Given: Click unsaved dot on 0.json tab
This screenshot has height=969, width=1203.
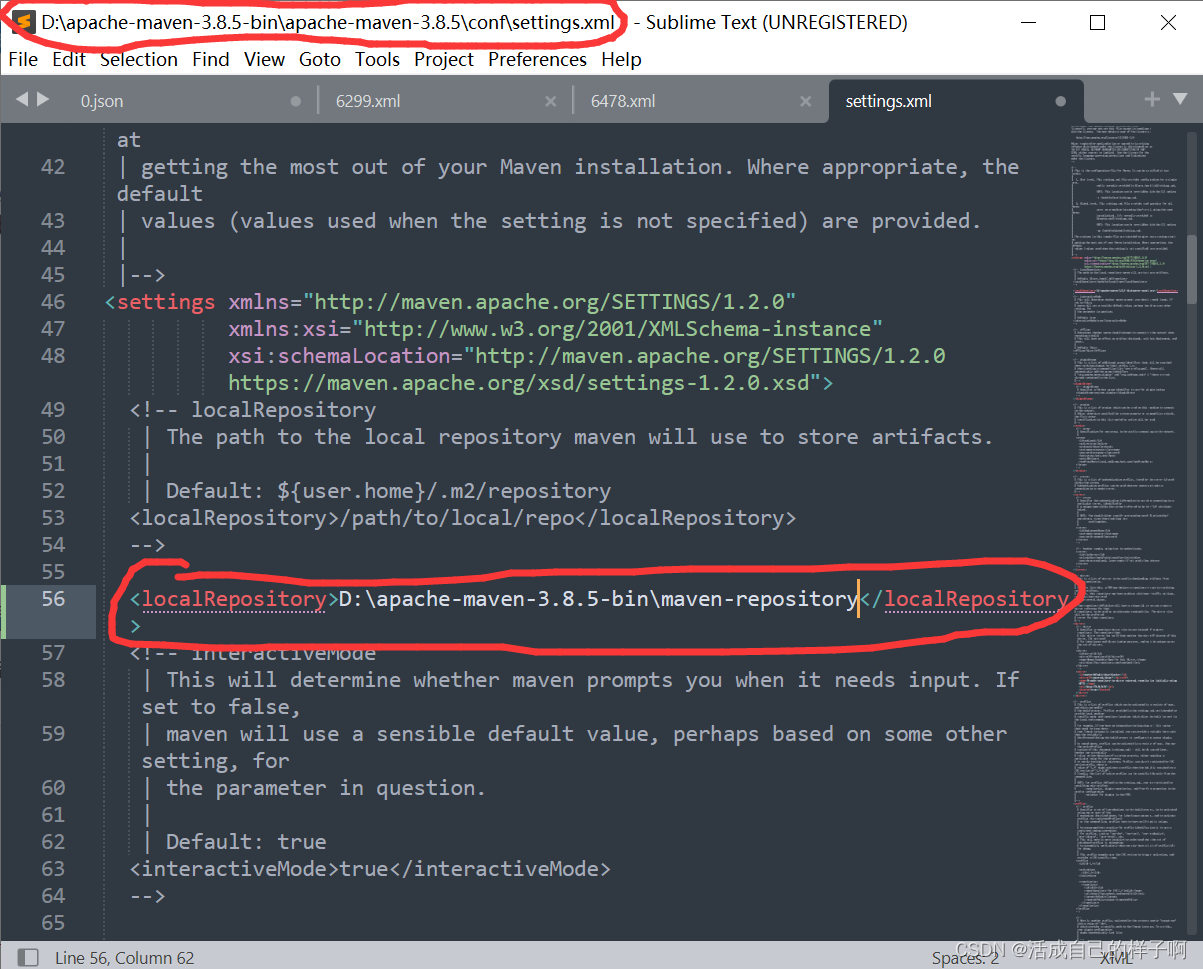Looking at the screenshot, I should click(295, 101).
